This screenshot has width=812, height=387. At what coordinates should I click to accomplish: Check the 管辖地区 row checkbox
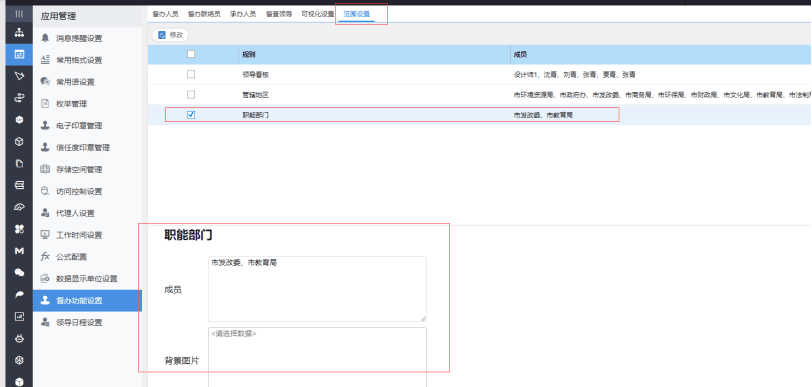click(191, 95)
